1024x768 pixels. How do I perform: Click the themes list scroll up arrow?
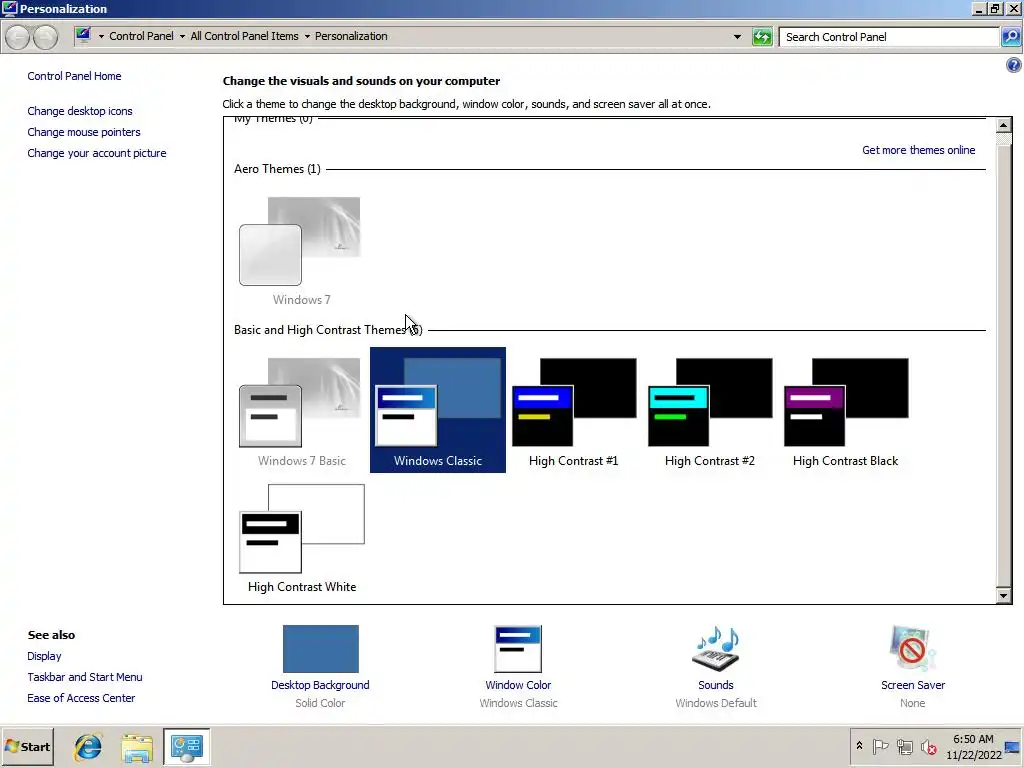coord(1004,125)
